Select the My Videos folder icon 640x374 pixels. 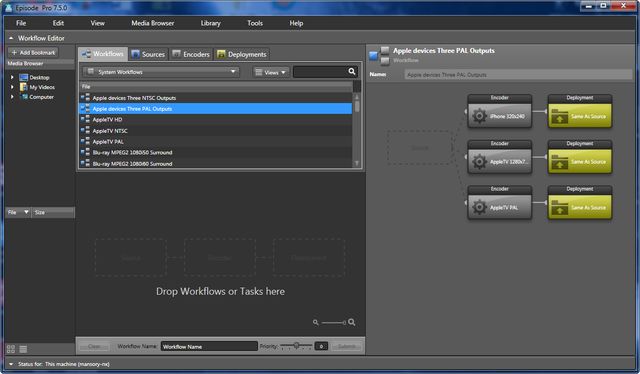coord(24,87)
